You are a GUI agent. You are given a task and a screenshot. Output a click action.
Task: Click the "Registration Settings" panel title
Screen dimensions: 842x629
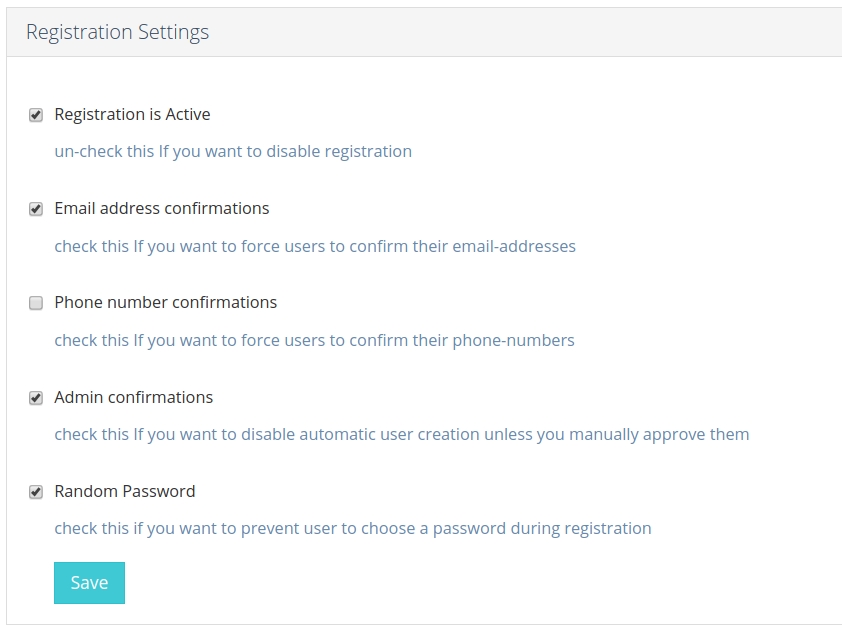pyautogui.click(x=117, y=32)
